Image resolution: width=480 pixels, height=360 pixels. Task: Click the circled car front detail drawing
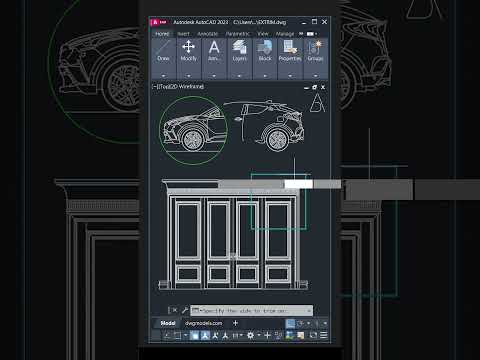pos(193,130)
